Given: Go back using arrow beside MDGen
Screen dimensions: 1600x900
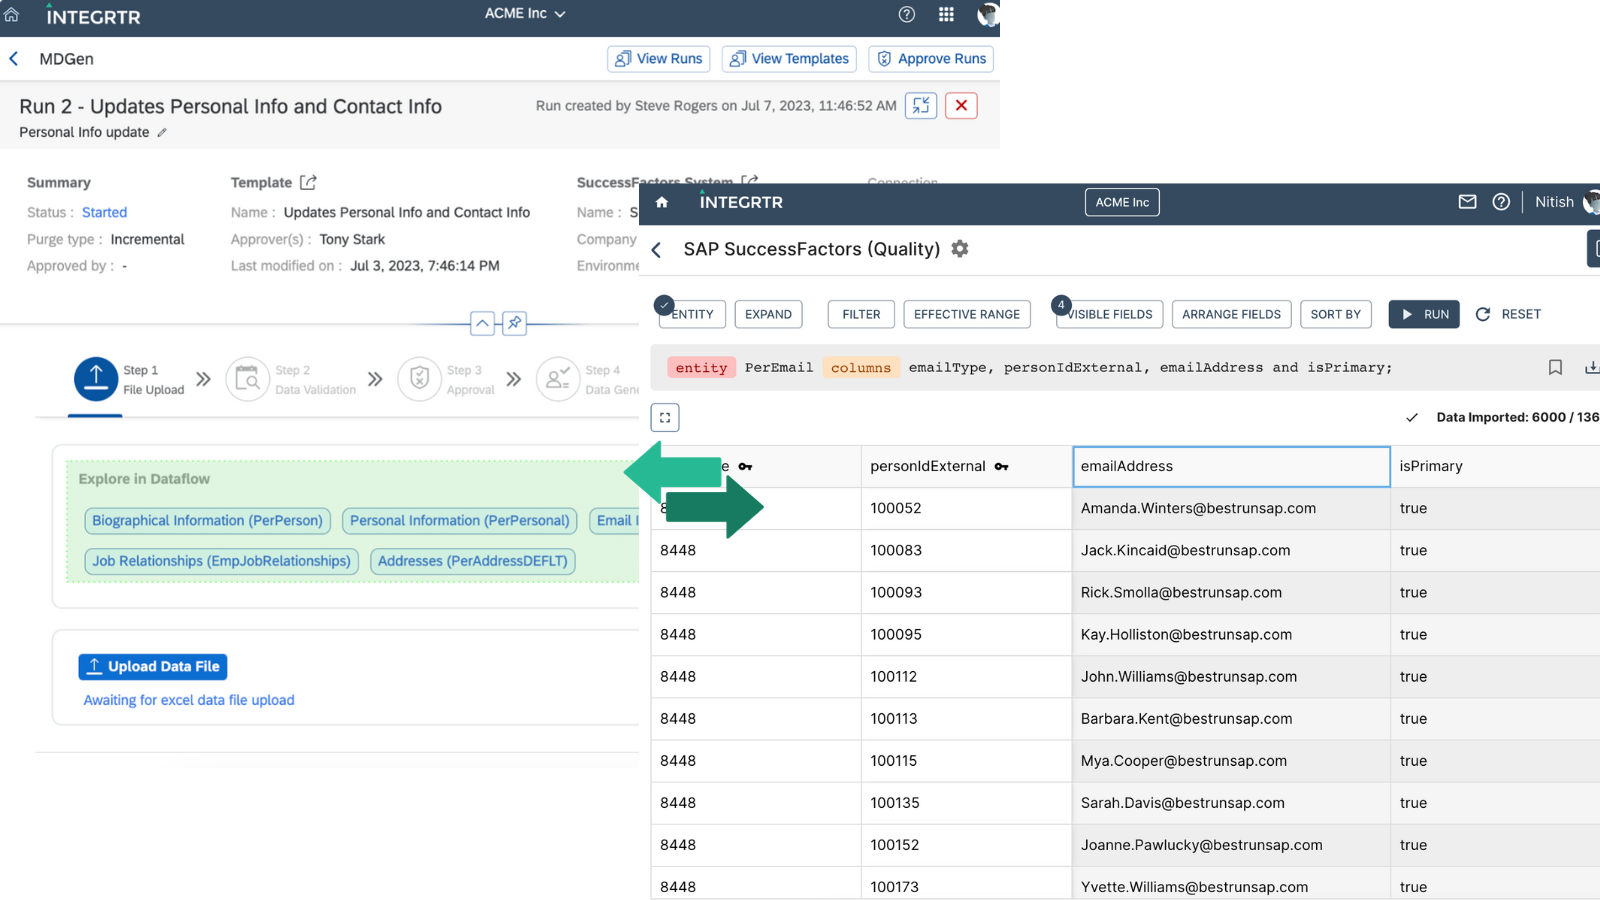Looking at the screenshot, I should 14,59.
